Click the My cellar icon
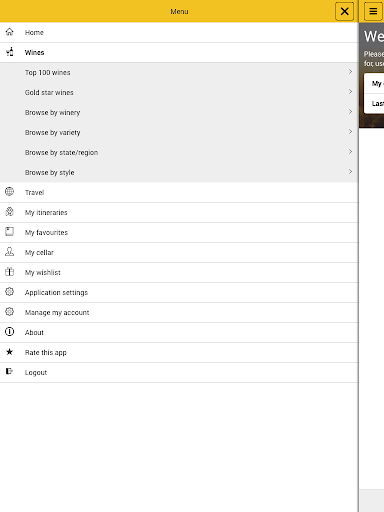 pyautogui.click(x=9, y=252)
